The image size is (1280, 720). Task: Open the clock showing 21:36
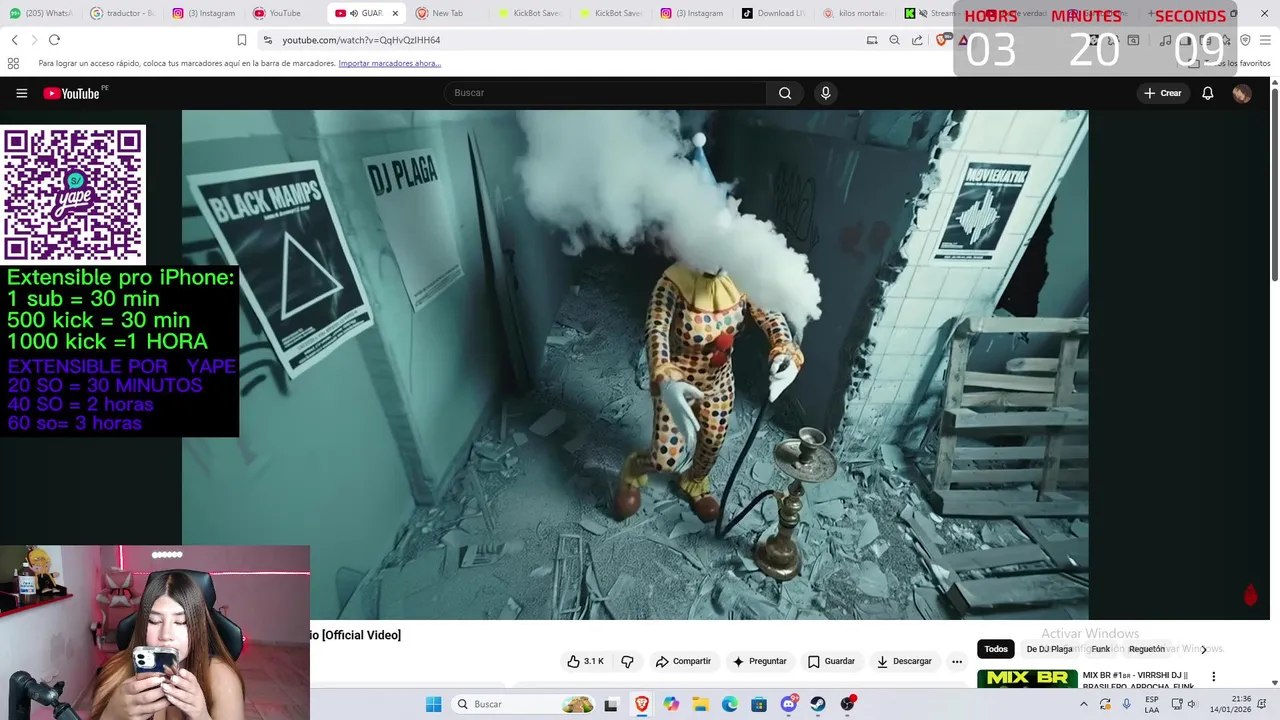[x=1230, y=704]
